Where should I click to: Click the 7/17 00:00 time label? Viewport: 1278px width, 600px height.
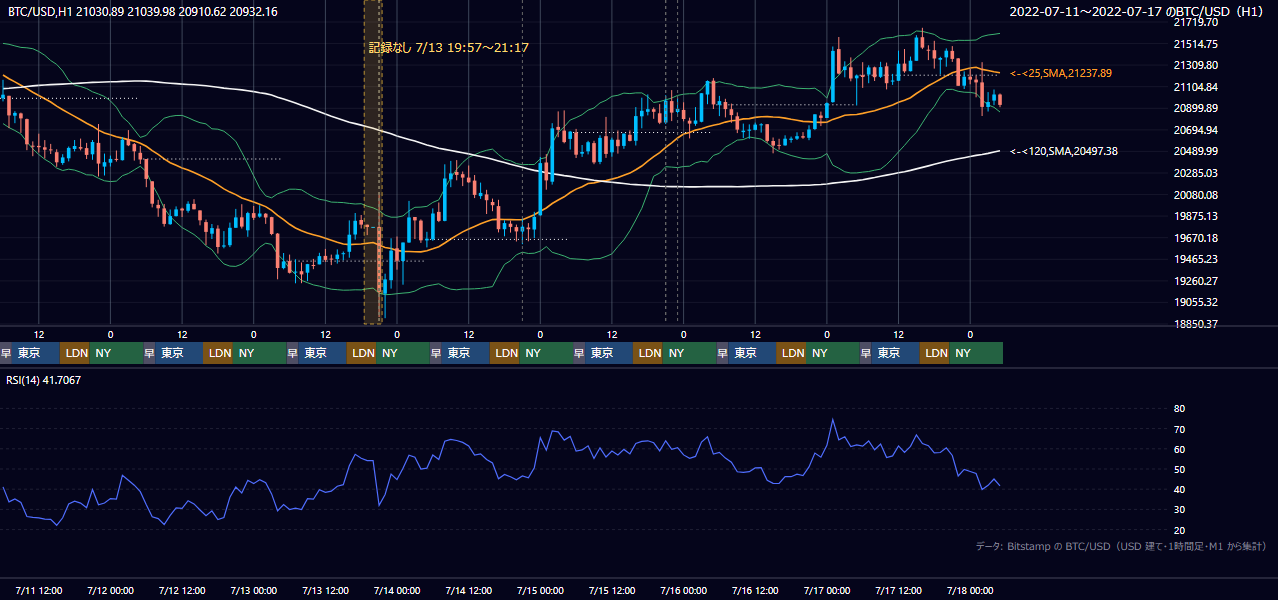(x=827, y=590)
